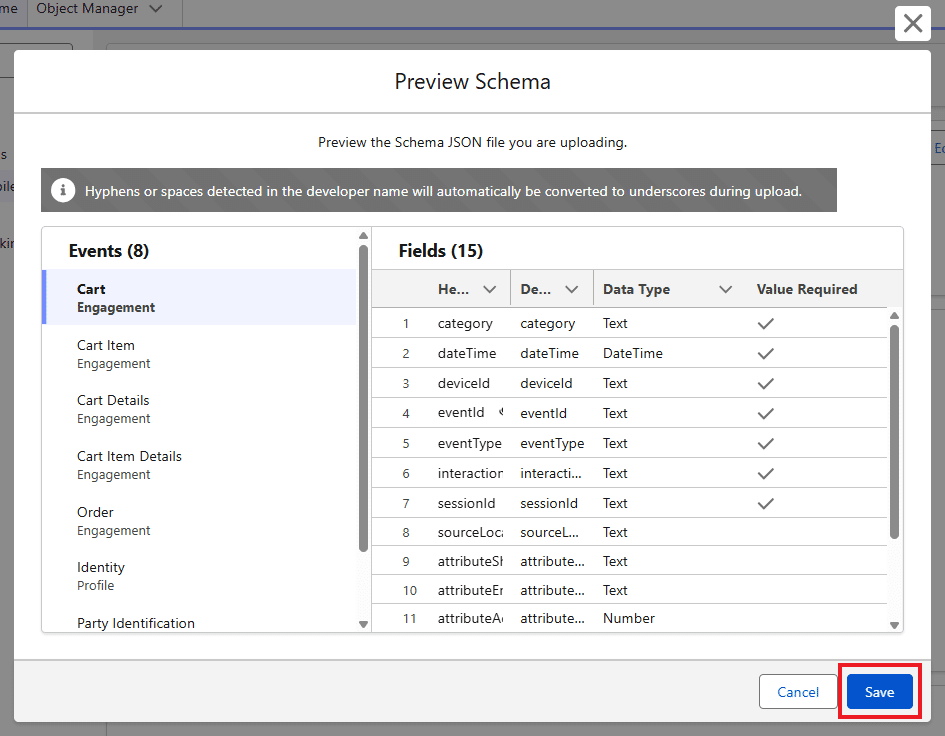945x736 pixels.
Task: Click the Number data type in row 11
Action: 629,618
